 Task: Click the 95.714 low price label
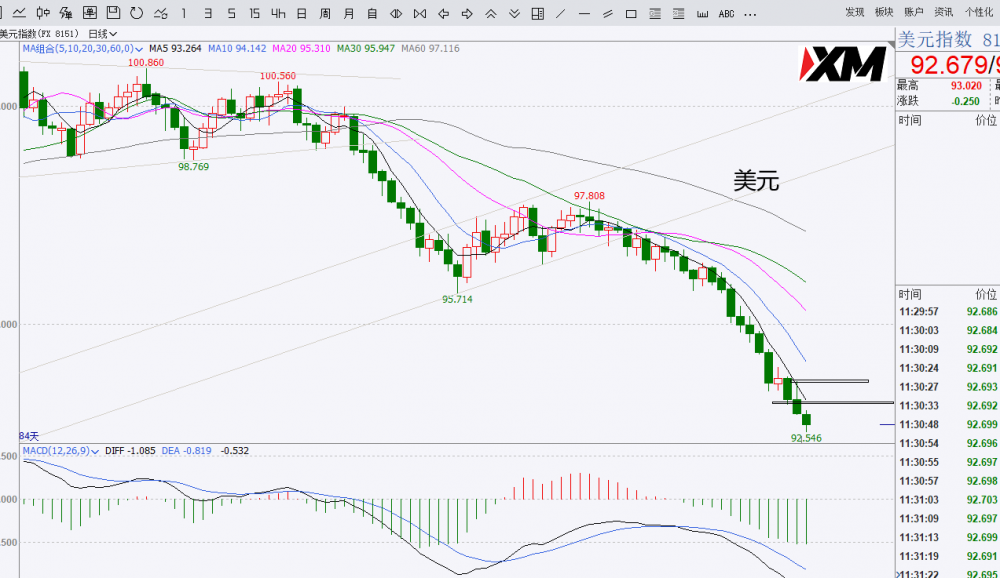coord(457,299)
